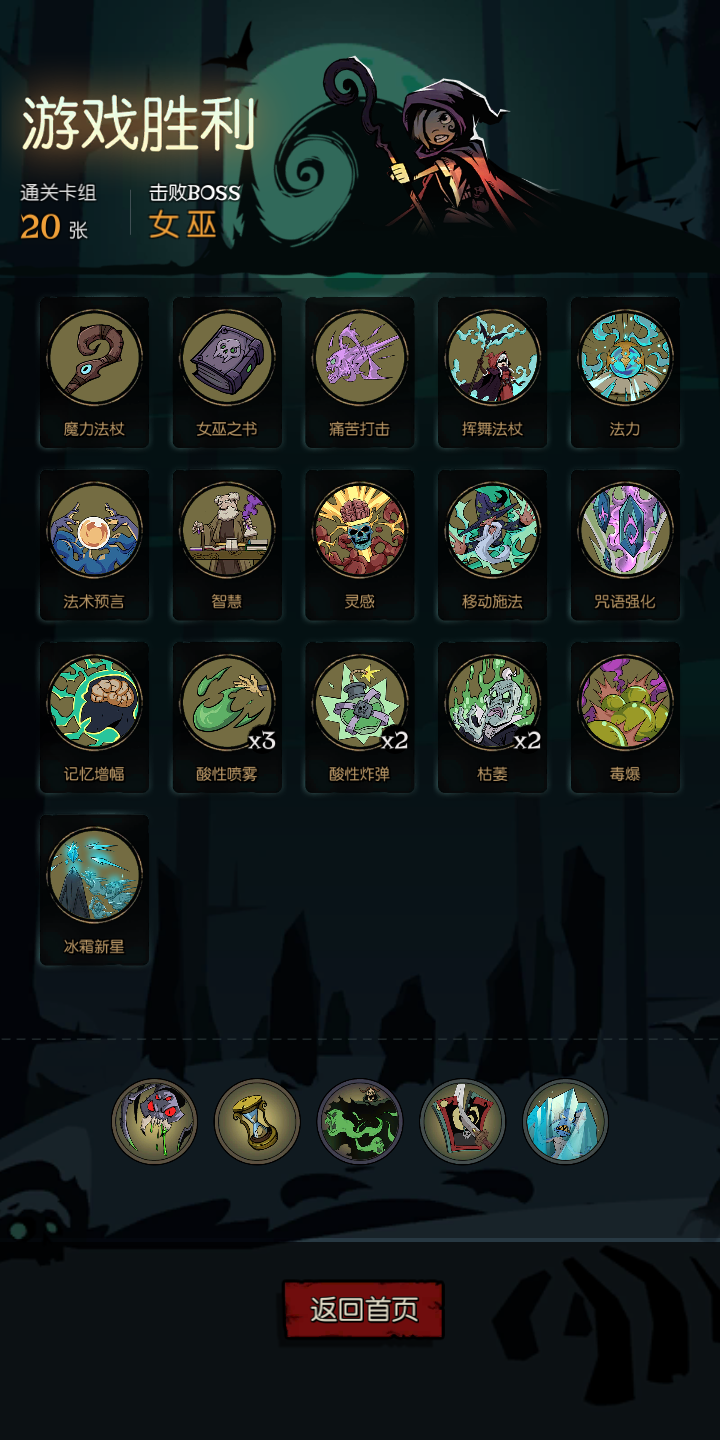The width and height of the screenshot is (720, 1440).
Task: Inspect the frozen ice relic icon
Action: (x=565, y=1121)
